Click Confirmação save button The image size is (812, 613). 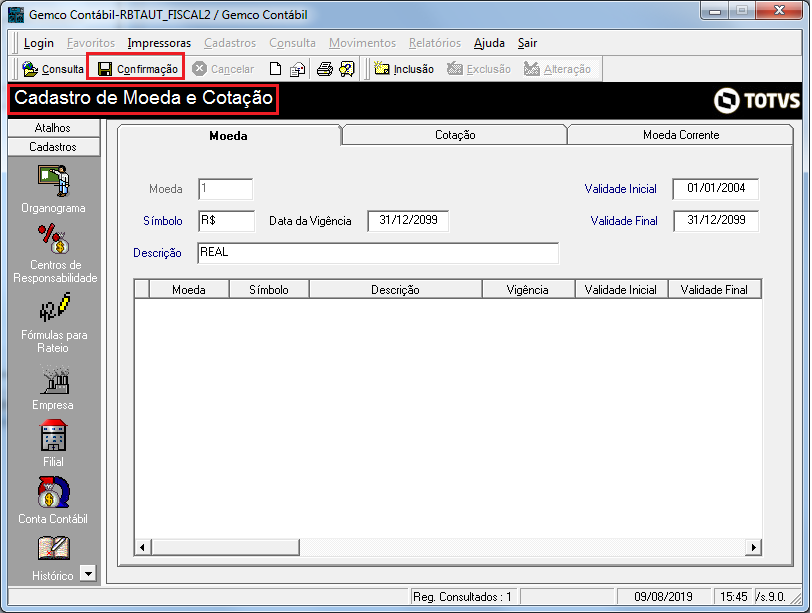click(x=137, y=69)
